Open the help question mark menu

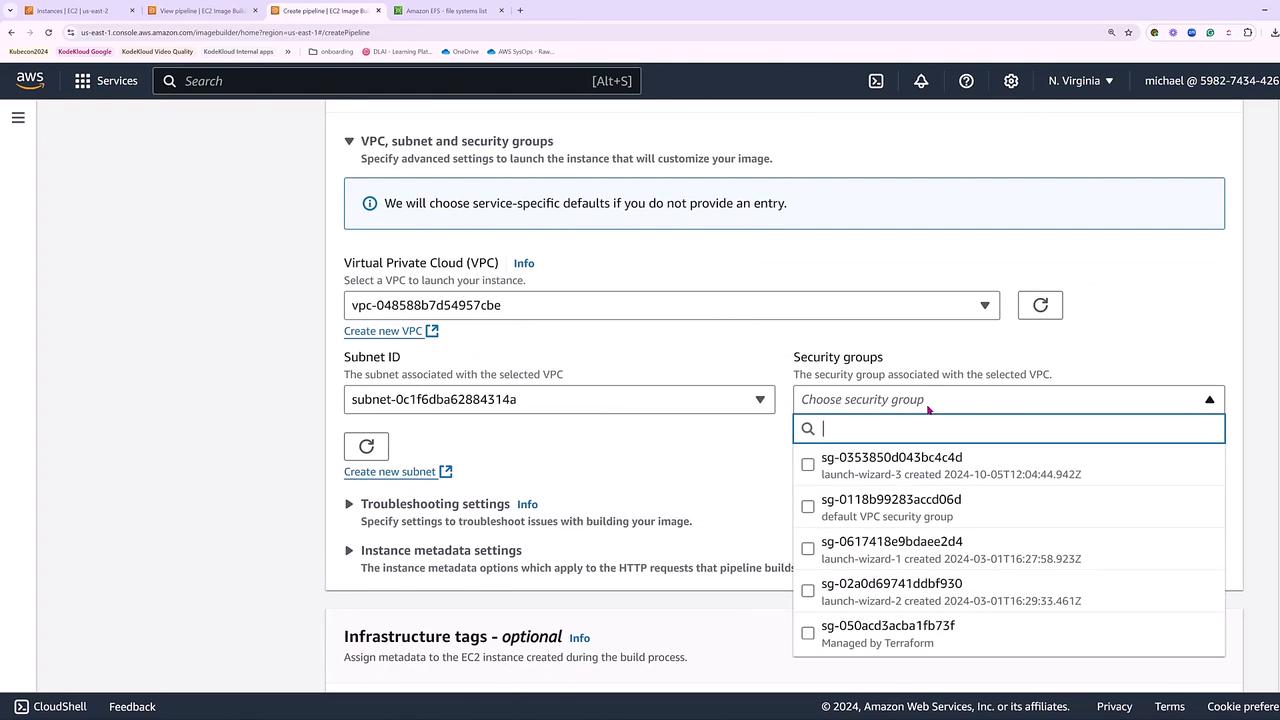click(x=966, y=81)
